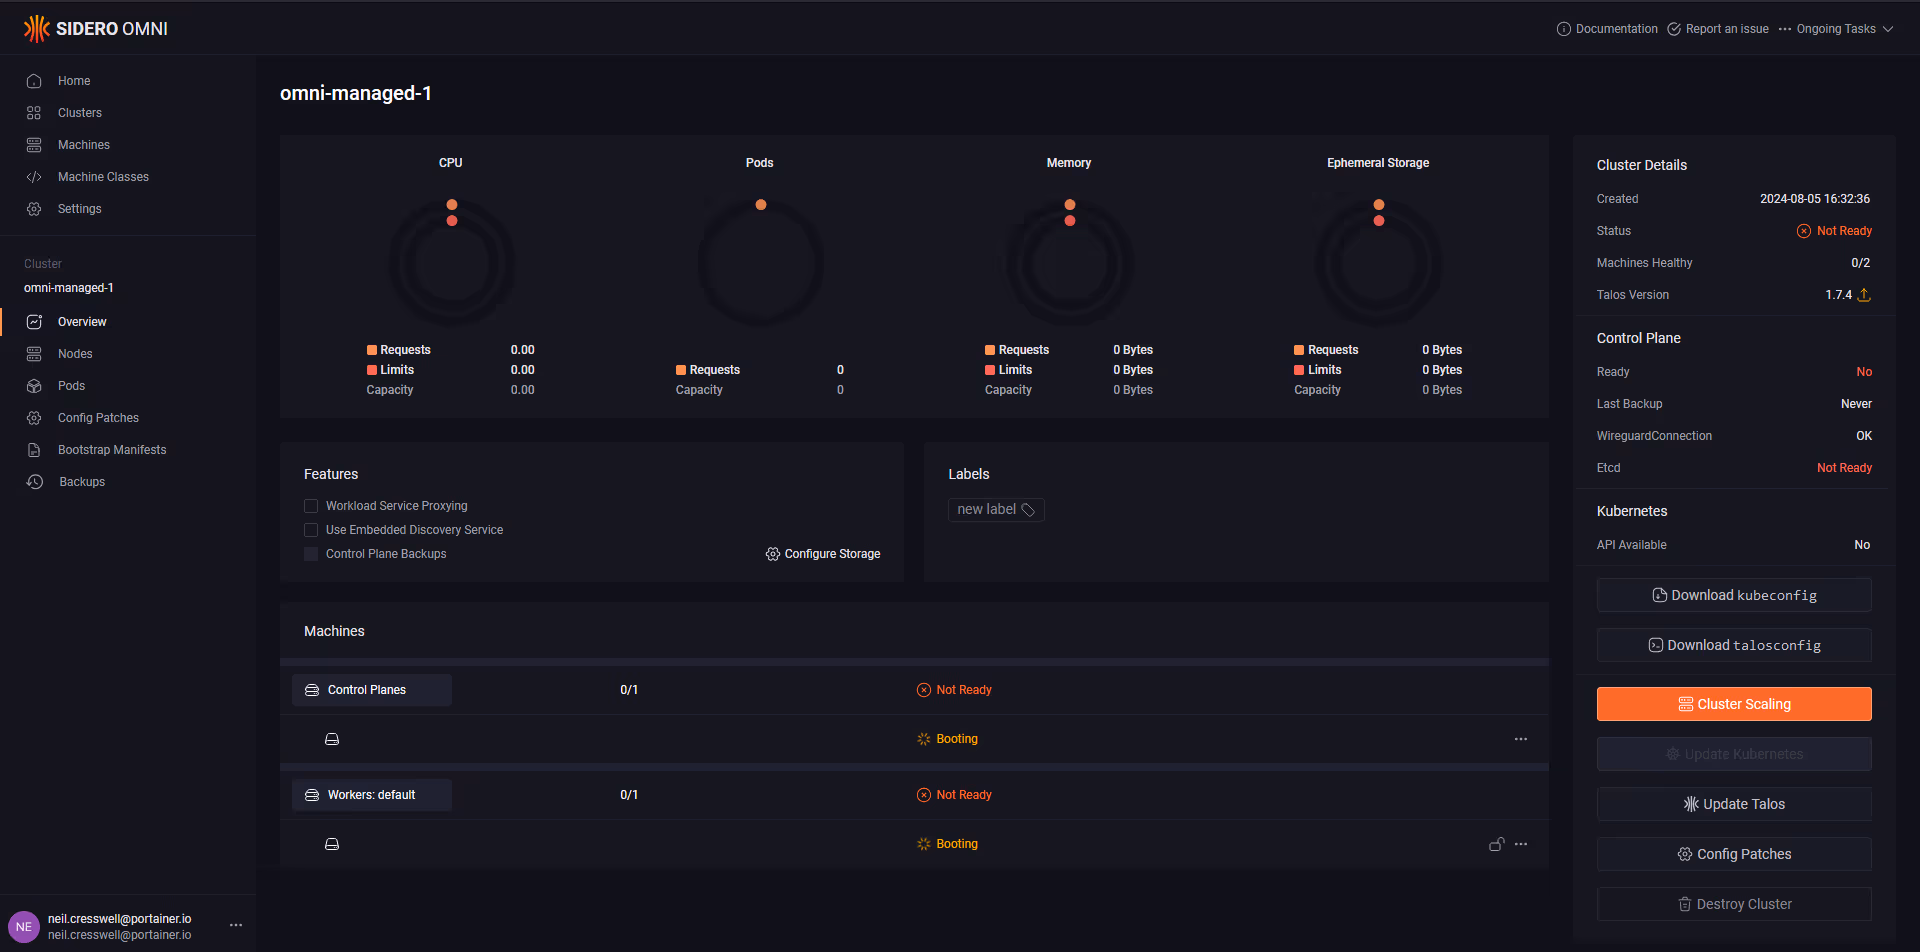Click the Control Planes server icon
Screen dimensions: 1920x952
pyautogui.click(x=312, y=690)
